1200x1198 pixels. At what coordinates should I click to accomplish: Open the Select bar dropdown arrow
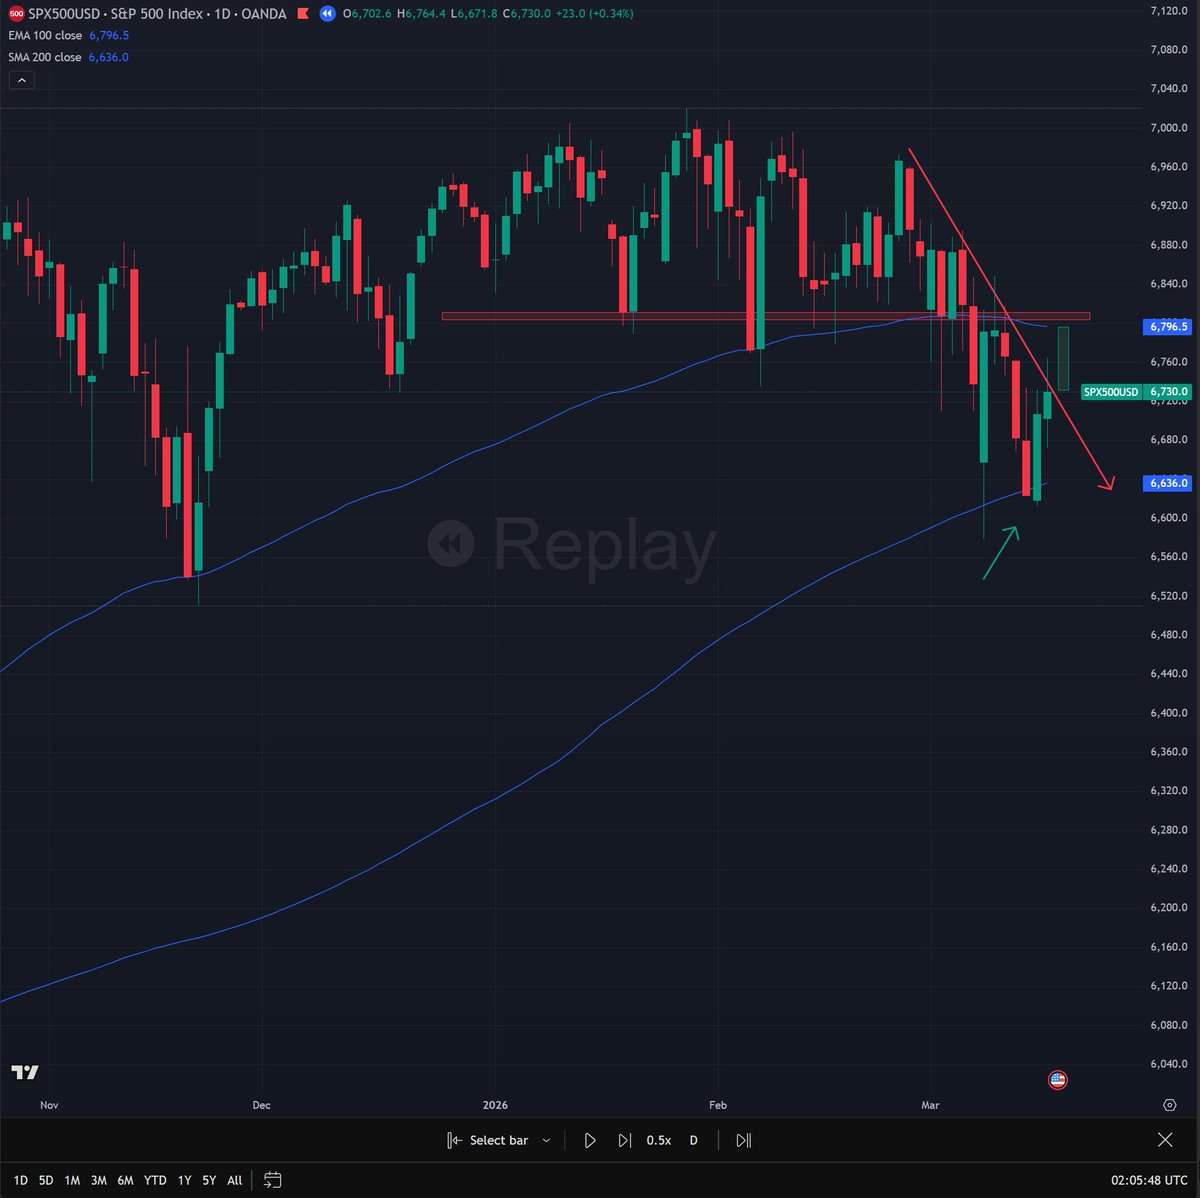[546, 1140]
